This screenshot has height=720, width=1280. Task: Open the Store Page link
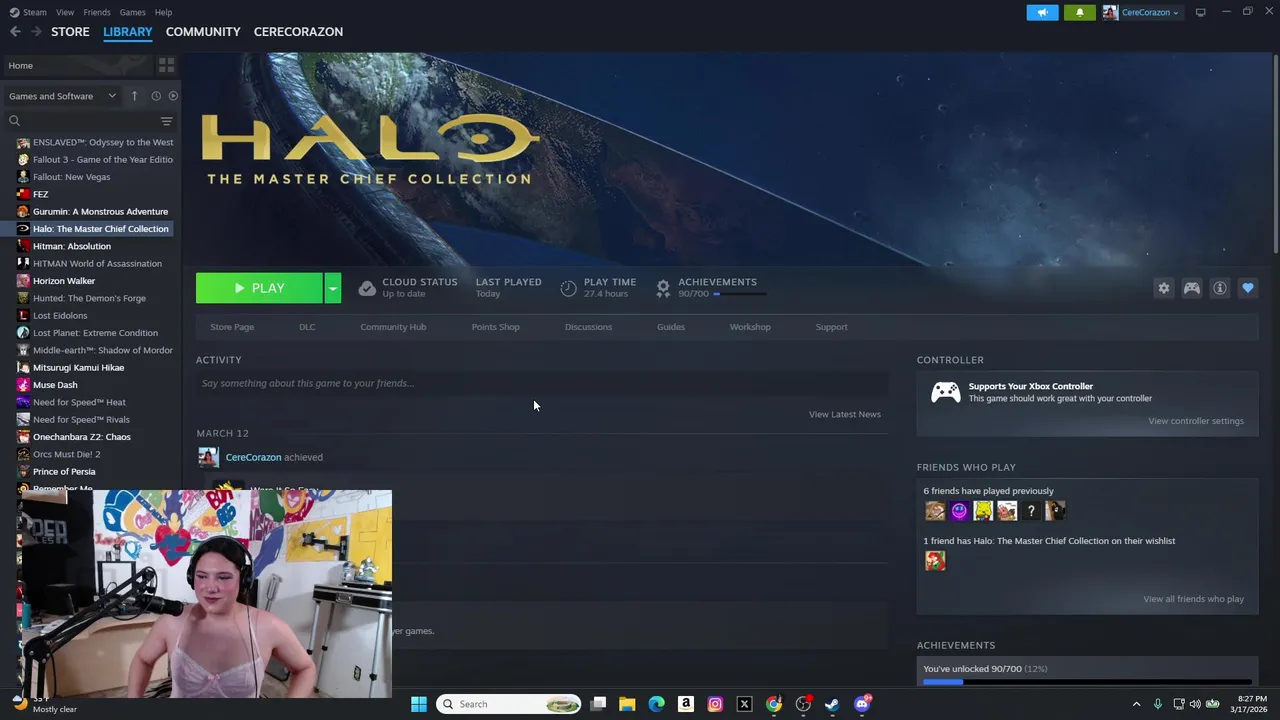232,327
